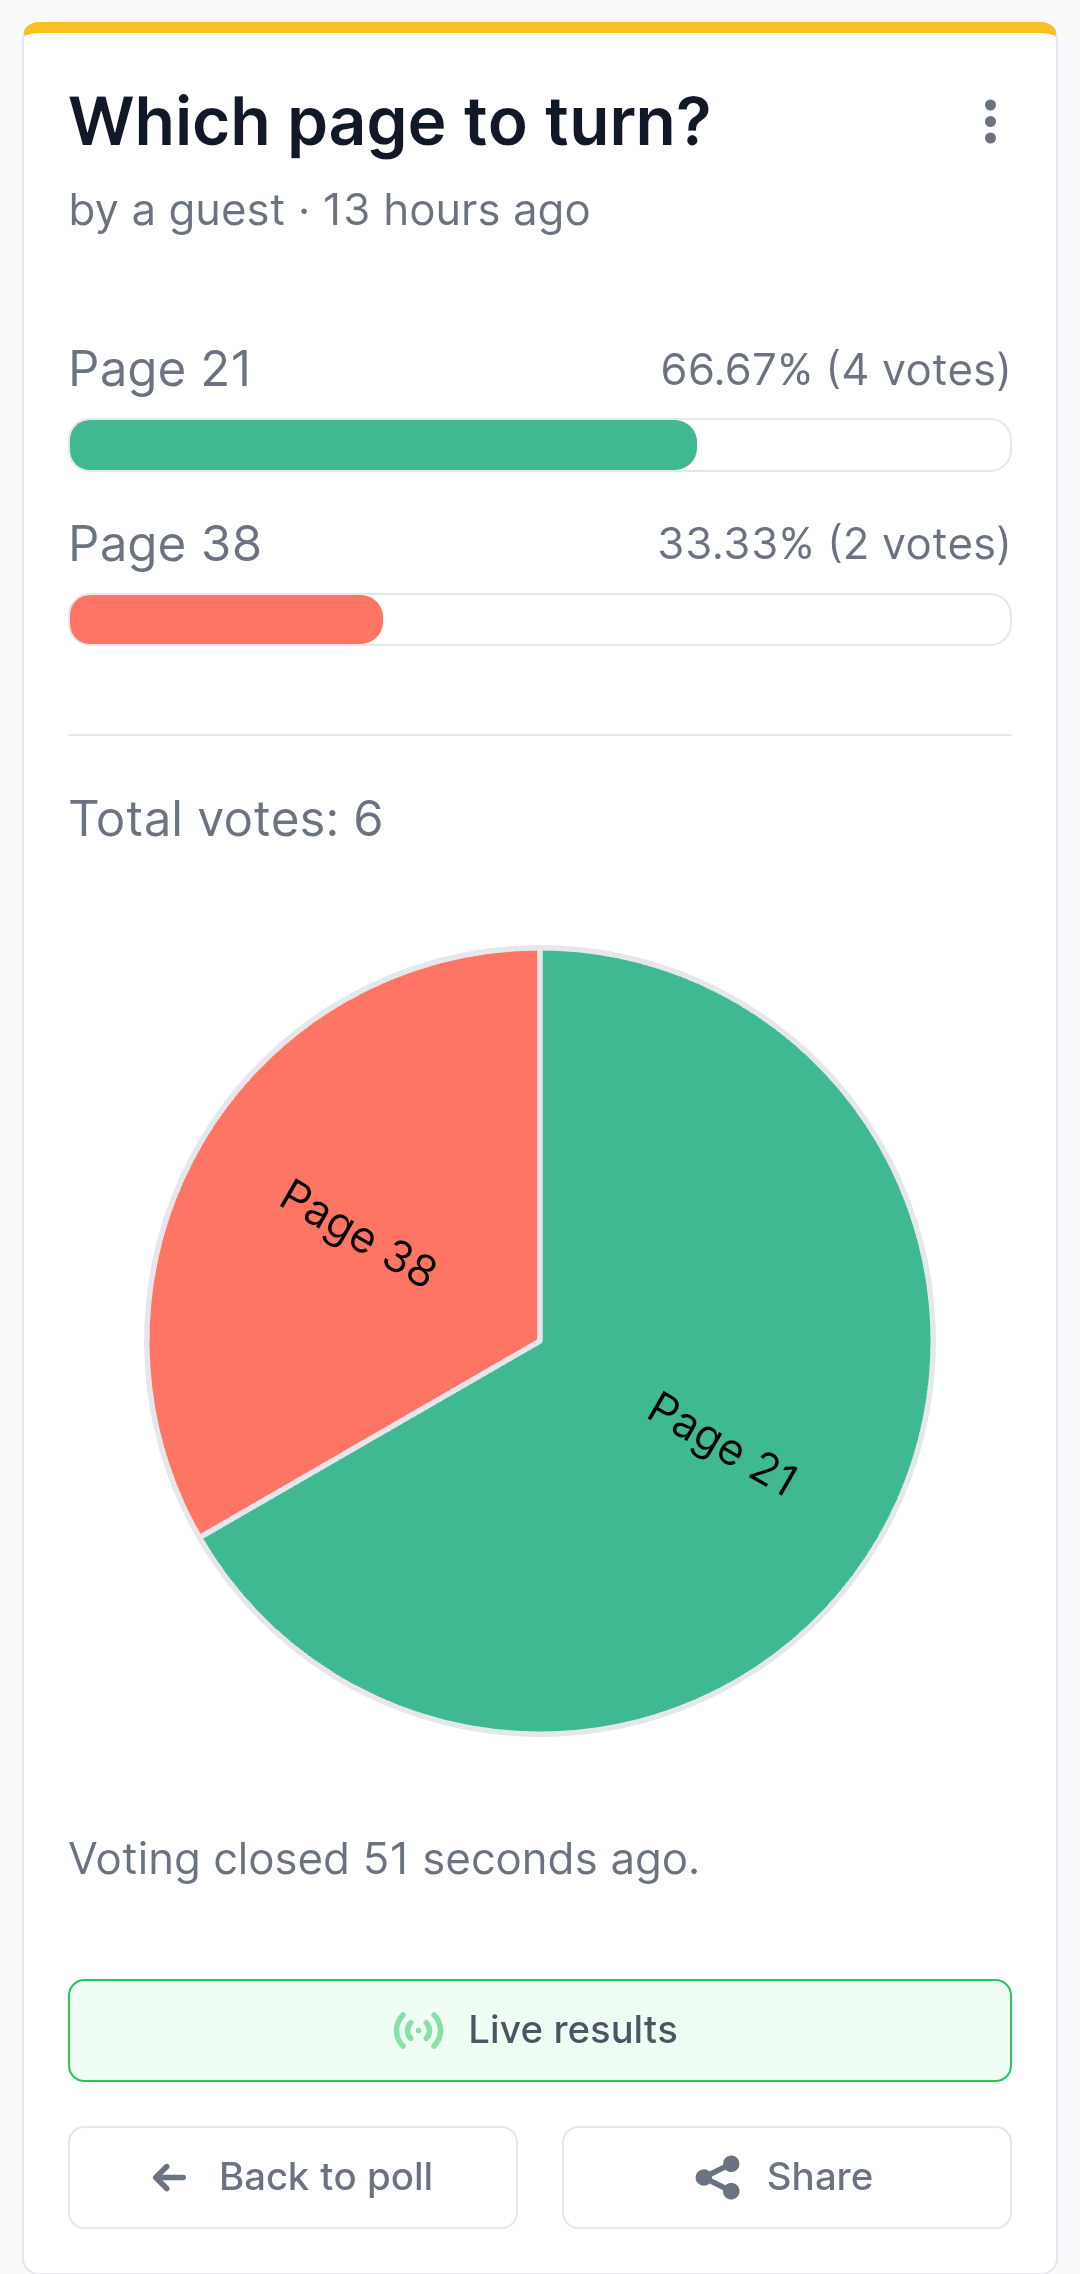Viewport: 1080px width, 2274px height.
Task: Click the 'Voting closed 51 seconds ago' notice
Action: coord(384,1860)
